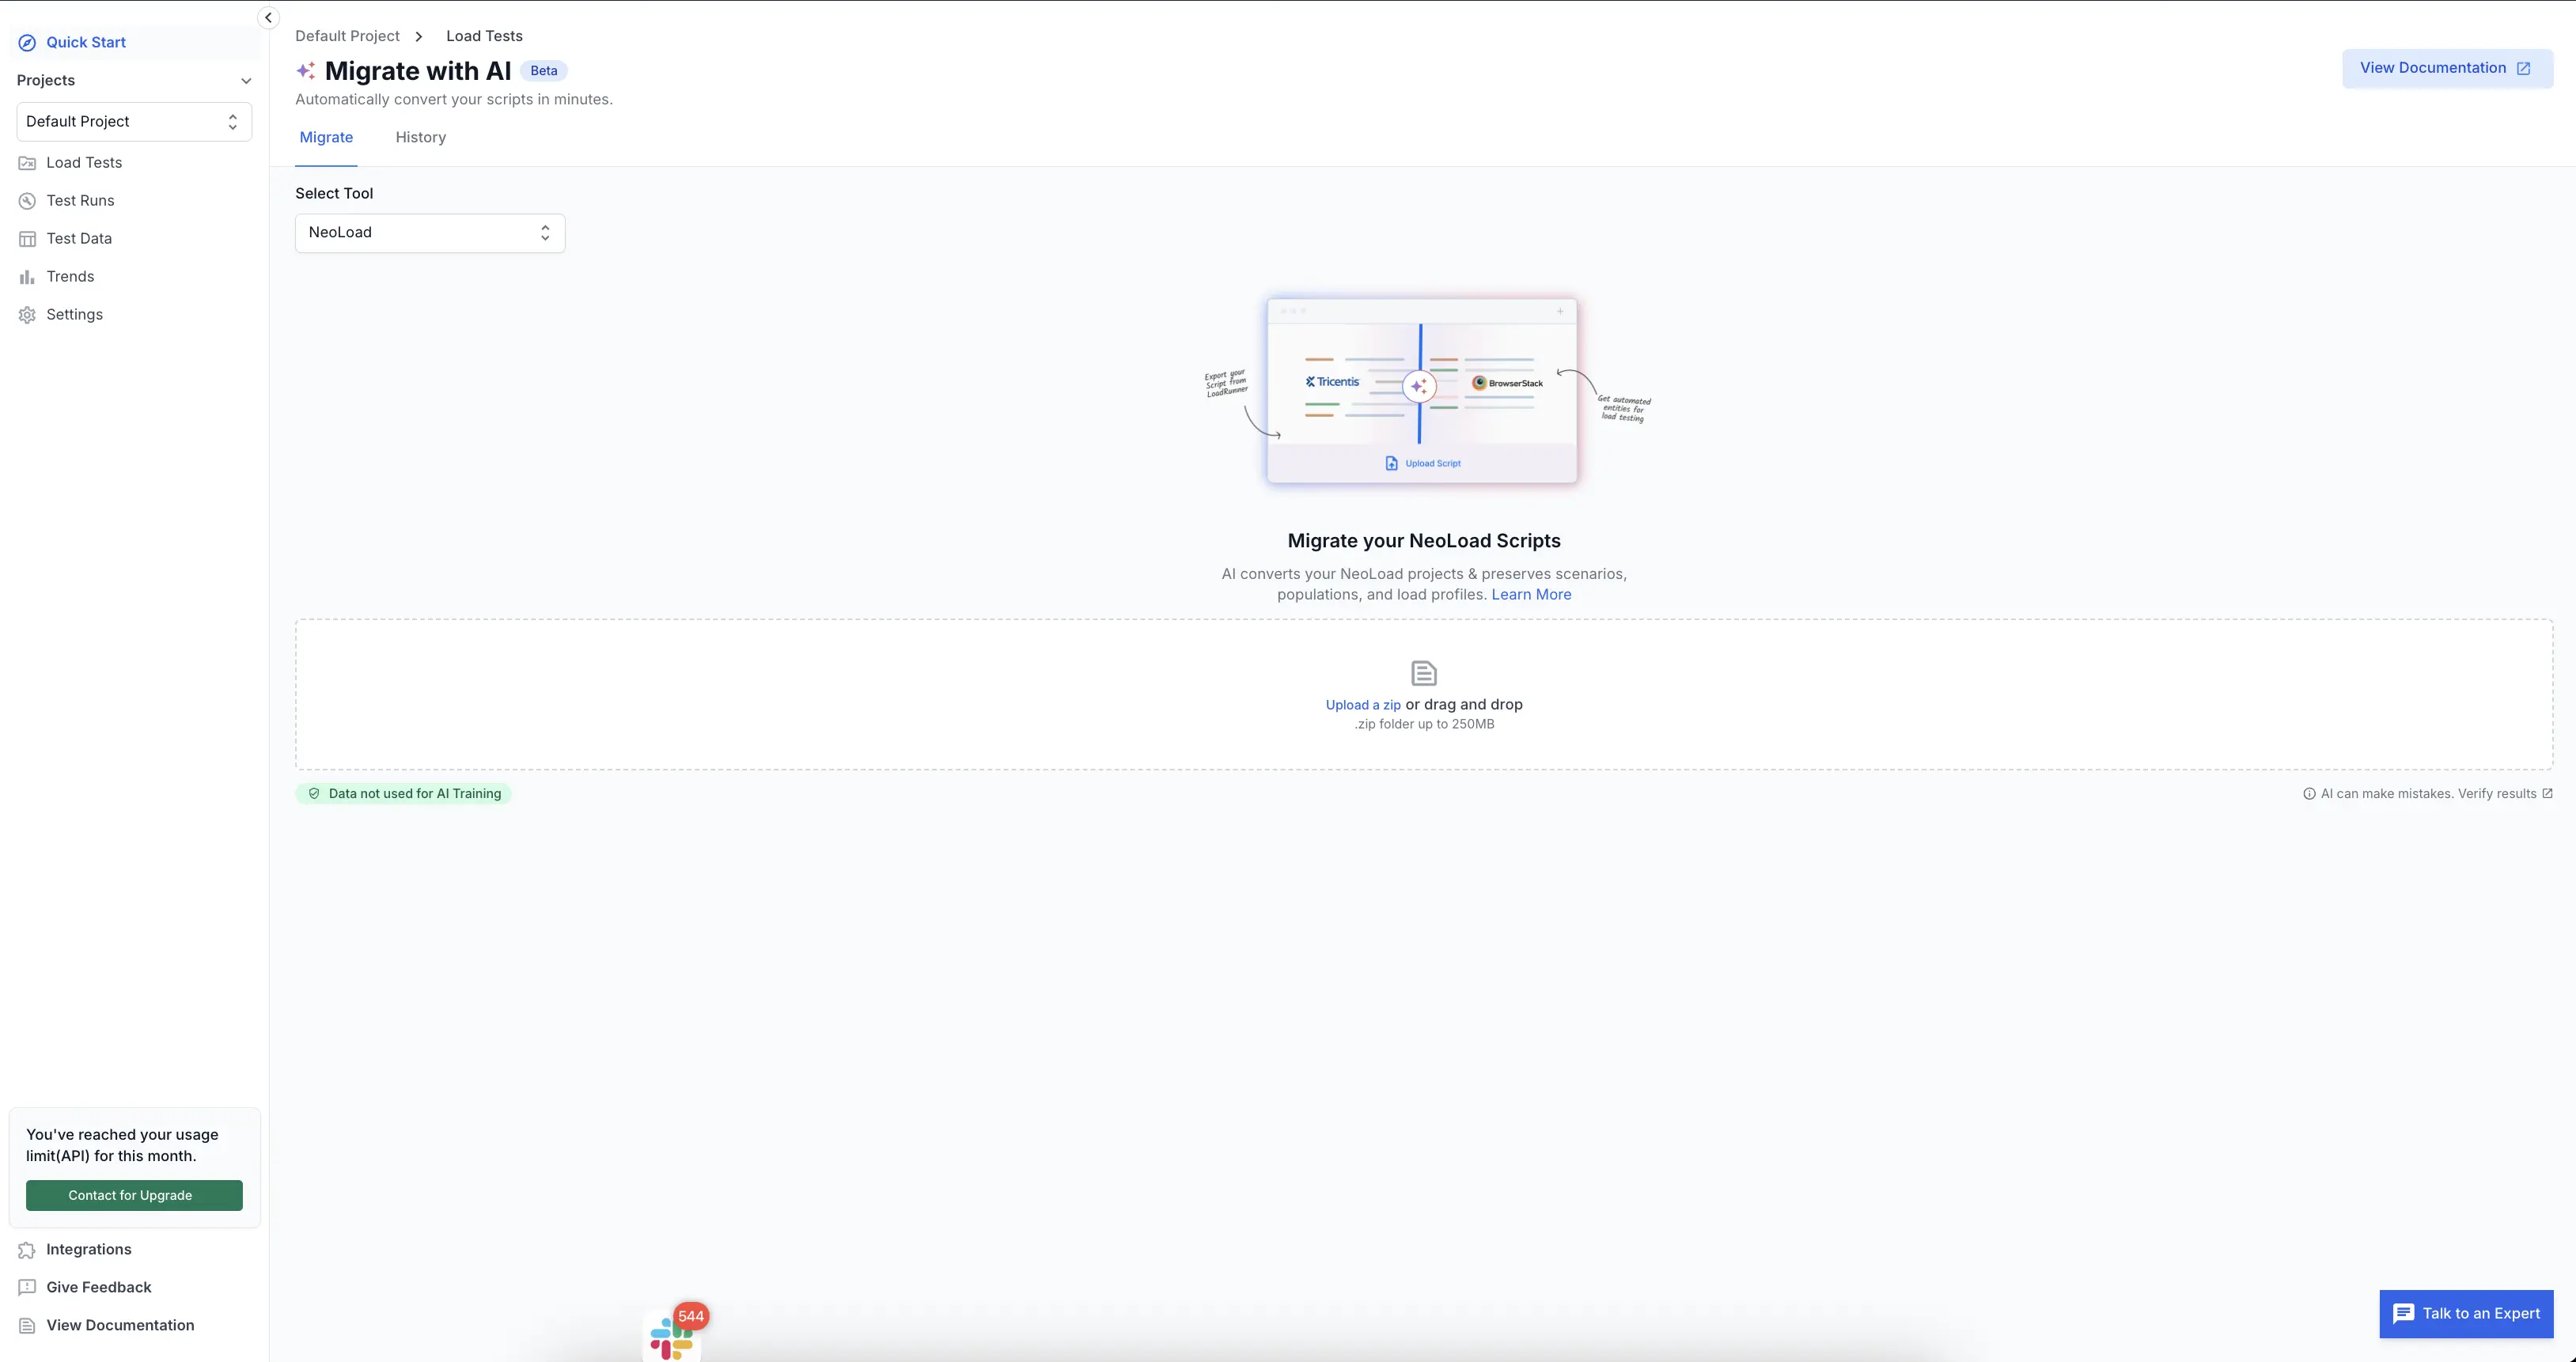Click the Test Runs sidebar icon
Viewport: 2576px width, 1362px height.
[x=27, y=201]
